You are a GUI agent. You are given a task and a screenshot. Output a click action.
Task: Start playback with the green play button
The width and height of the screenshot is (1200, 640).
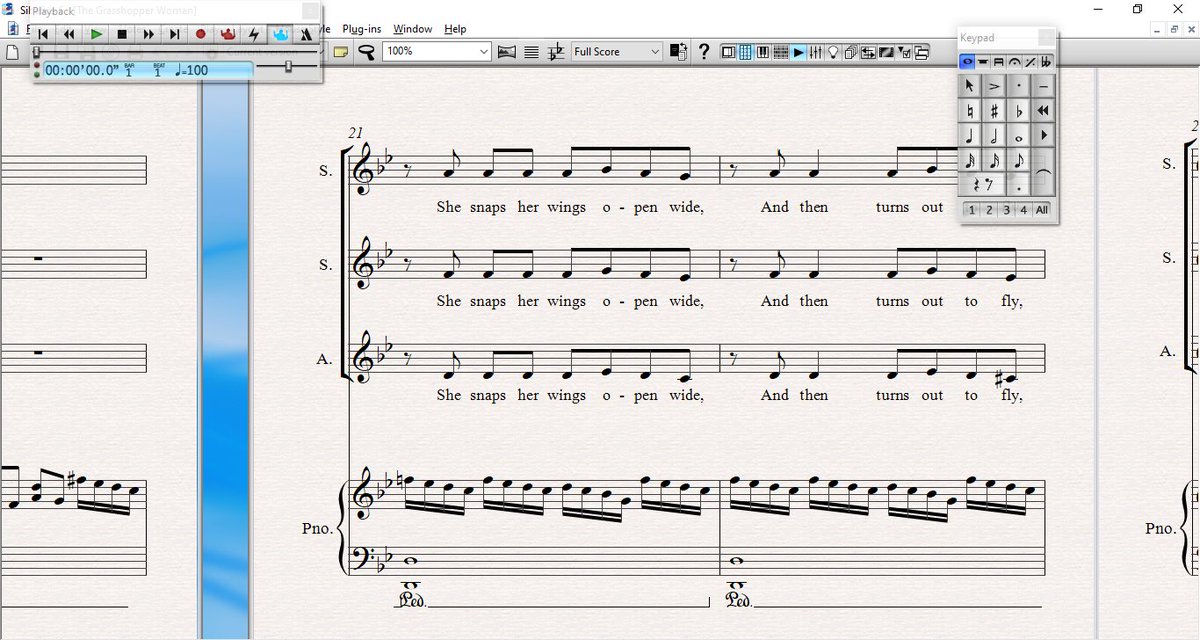pyautogui.click(x=96, y=33)
